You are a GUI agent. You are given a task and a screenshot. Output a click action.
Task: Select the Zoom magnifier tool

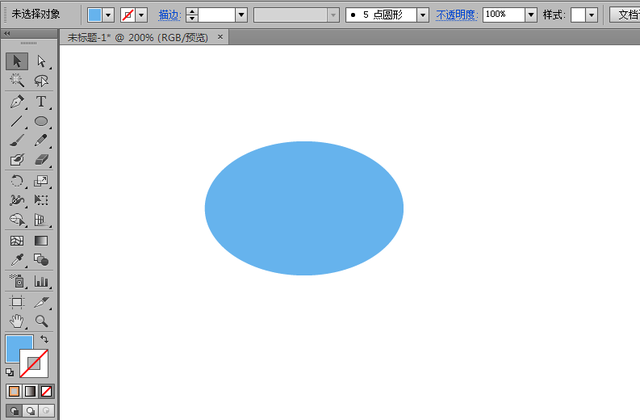[41, 321]
